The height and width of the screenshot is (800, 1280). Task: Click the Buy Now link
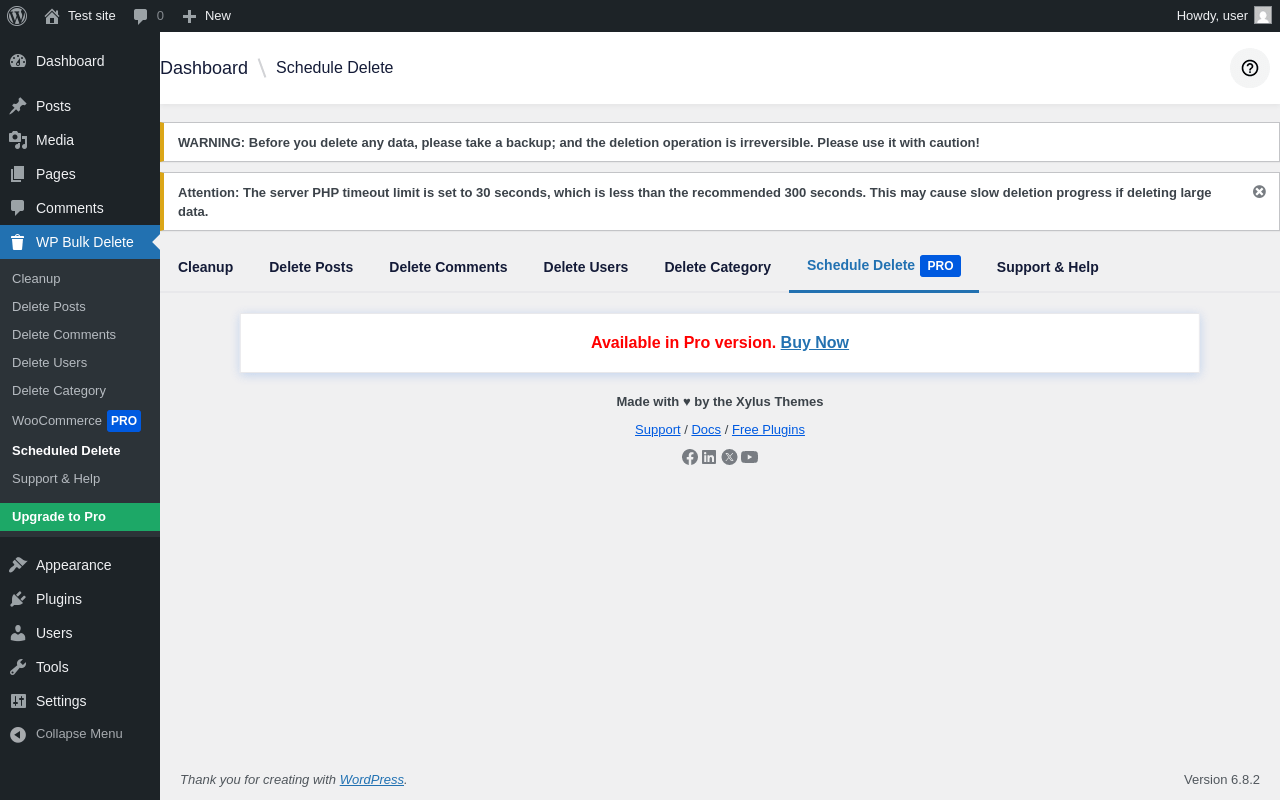point(815,342)
